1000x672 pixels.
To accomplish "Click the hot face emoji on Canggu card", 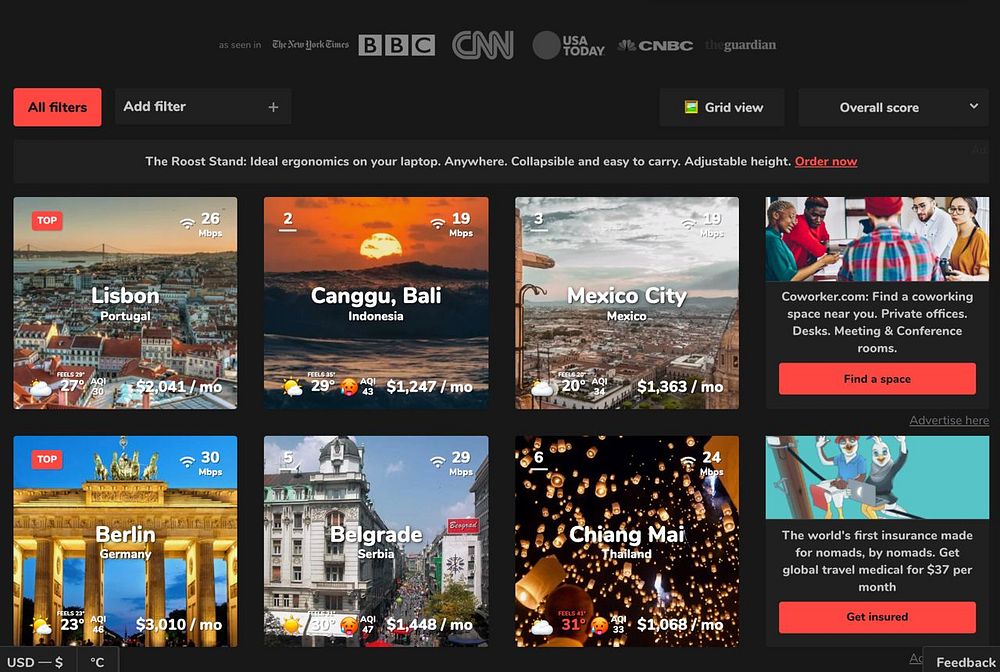I will [x=349, y=386].
